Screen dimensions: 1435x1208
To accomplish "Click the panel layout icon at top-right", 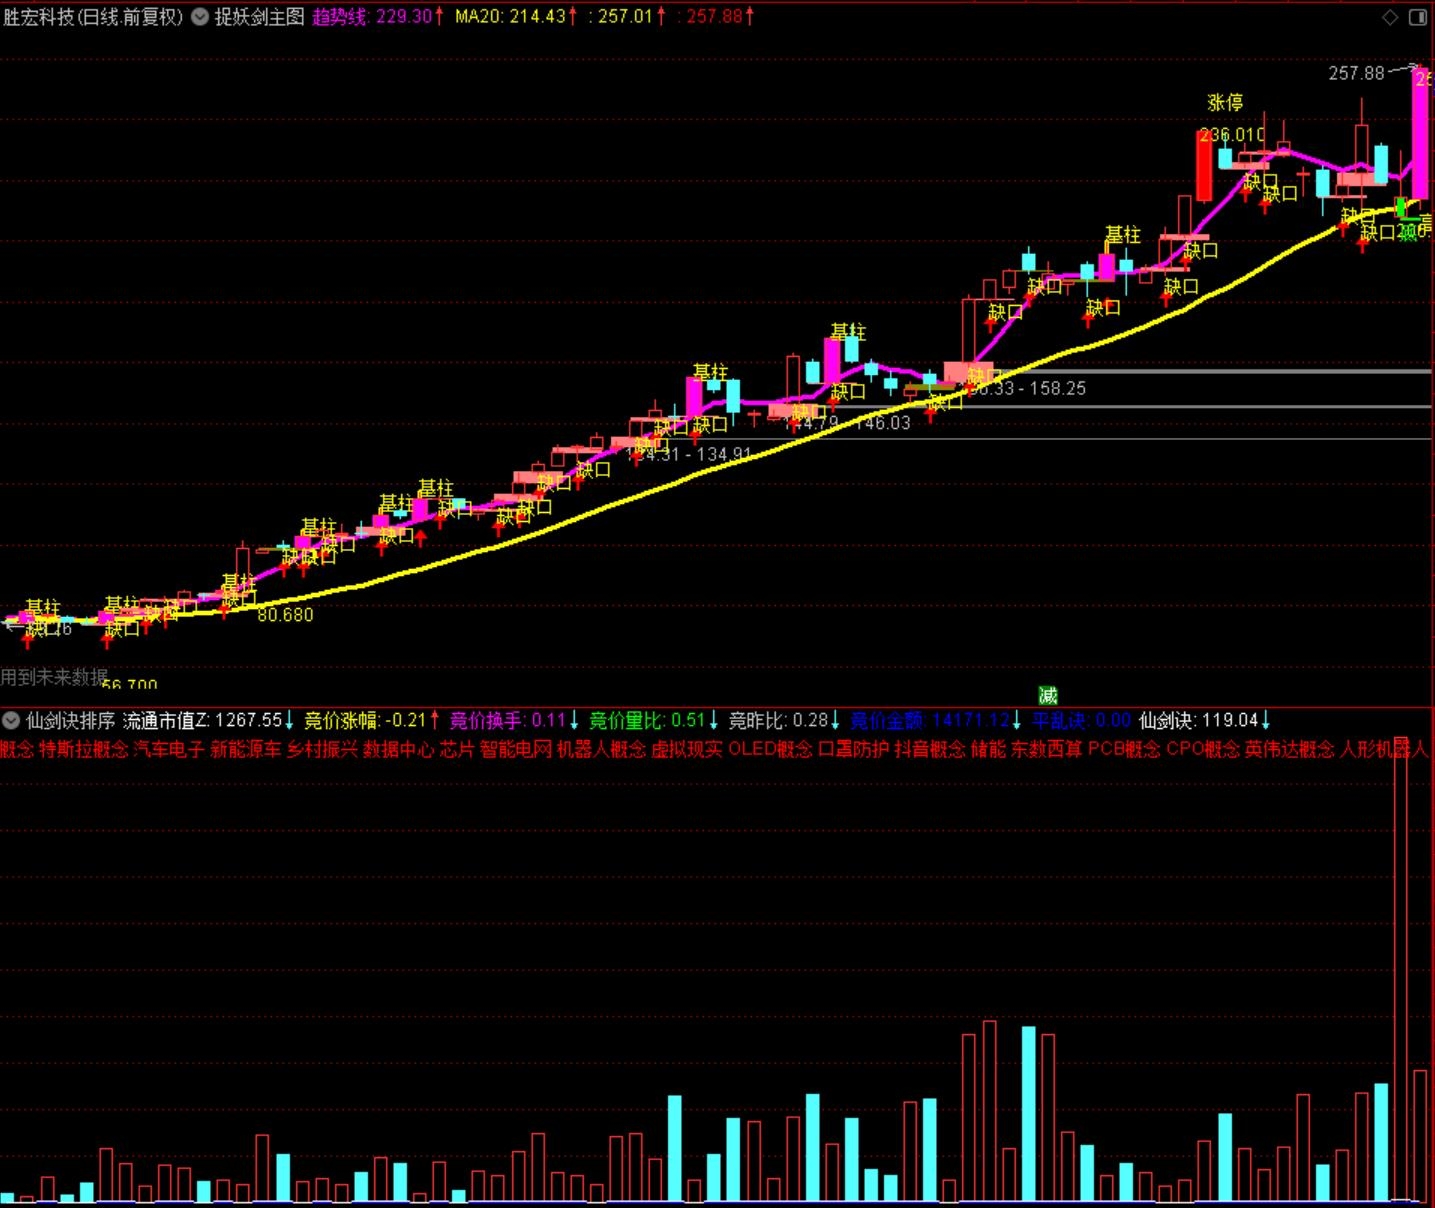I will (x=1418, y=17).
